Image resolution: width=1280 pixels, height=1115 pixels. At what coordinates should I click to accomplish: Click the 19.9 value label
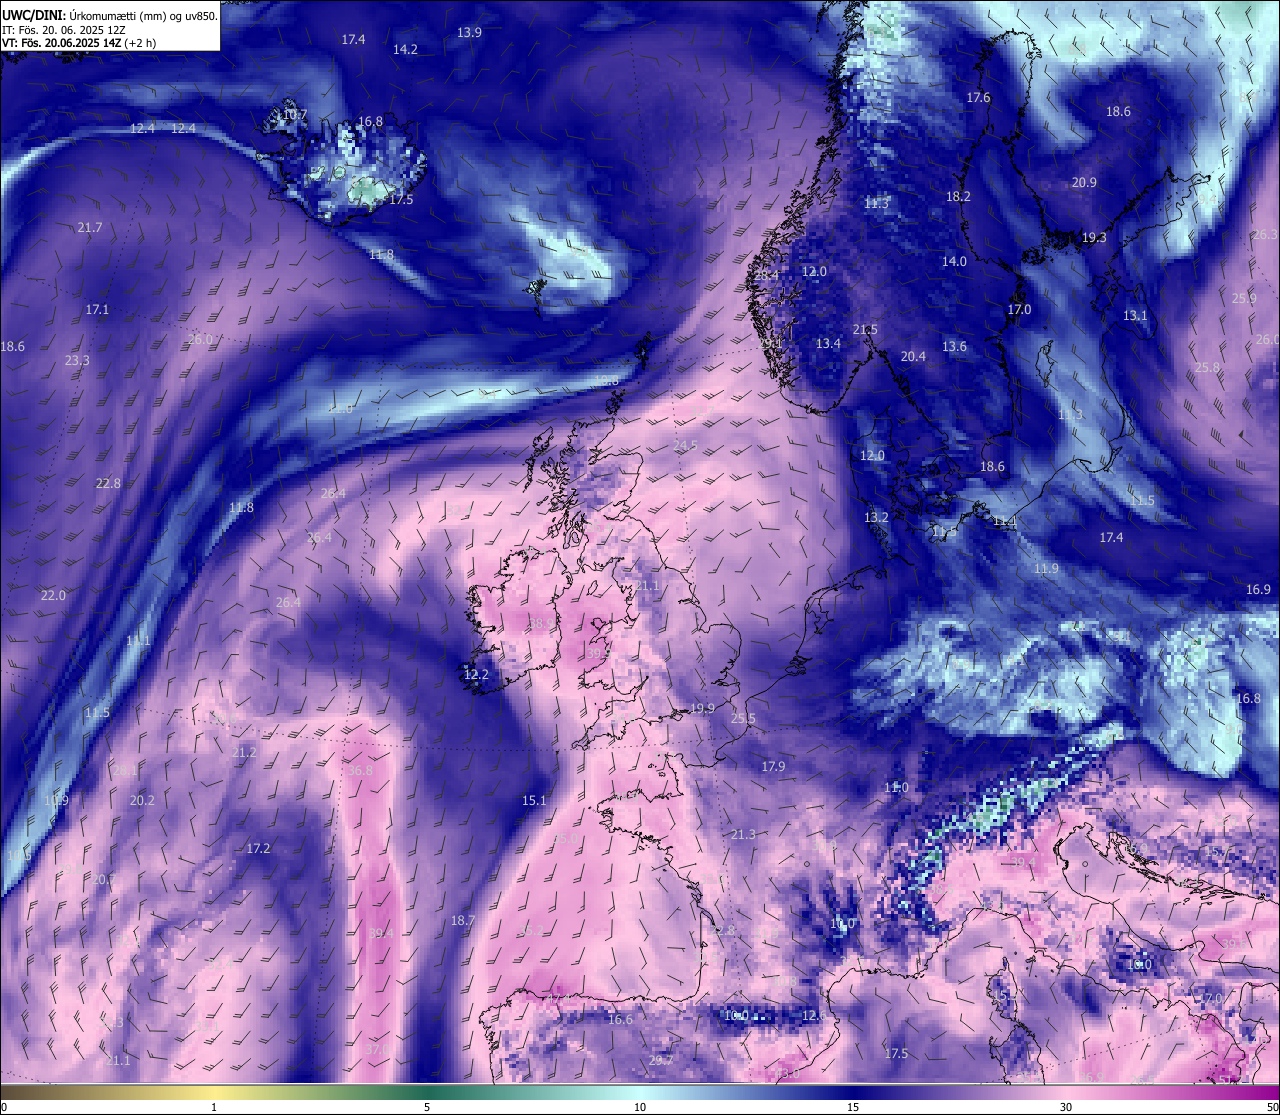coord(702,709)
